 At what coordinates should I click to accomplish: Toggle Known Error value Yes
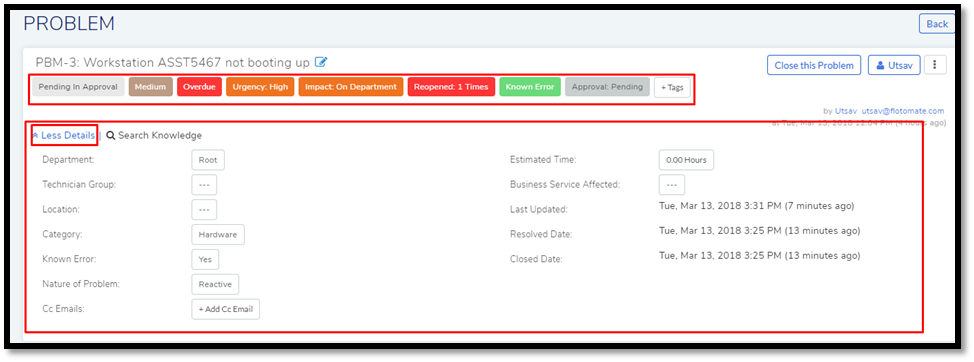coord(205,260)
